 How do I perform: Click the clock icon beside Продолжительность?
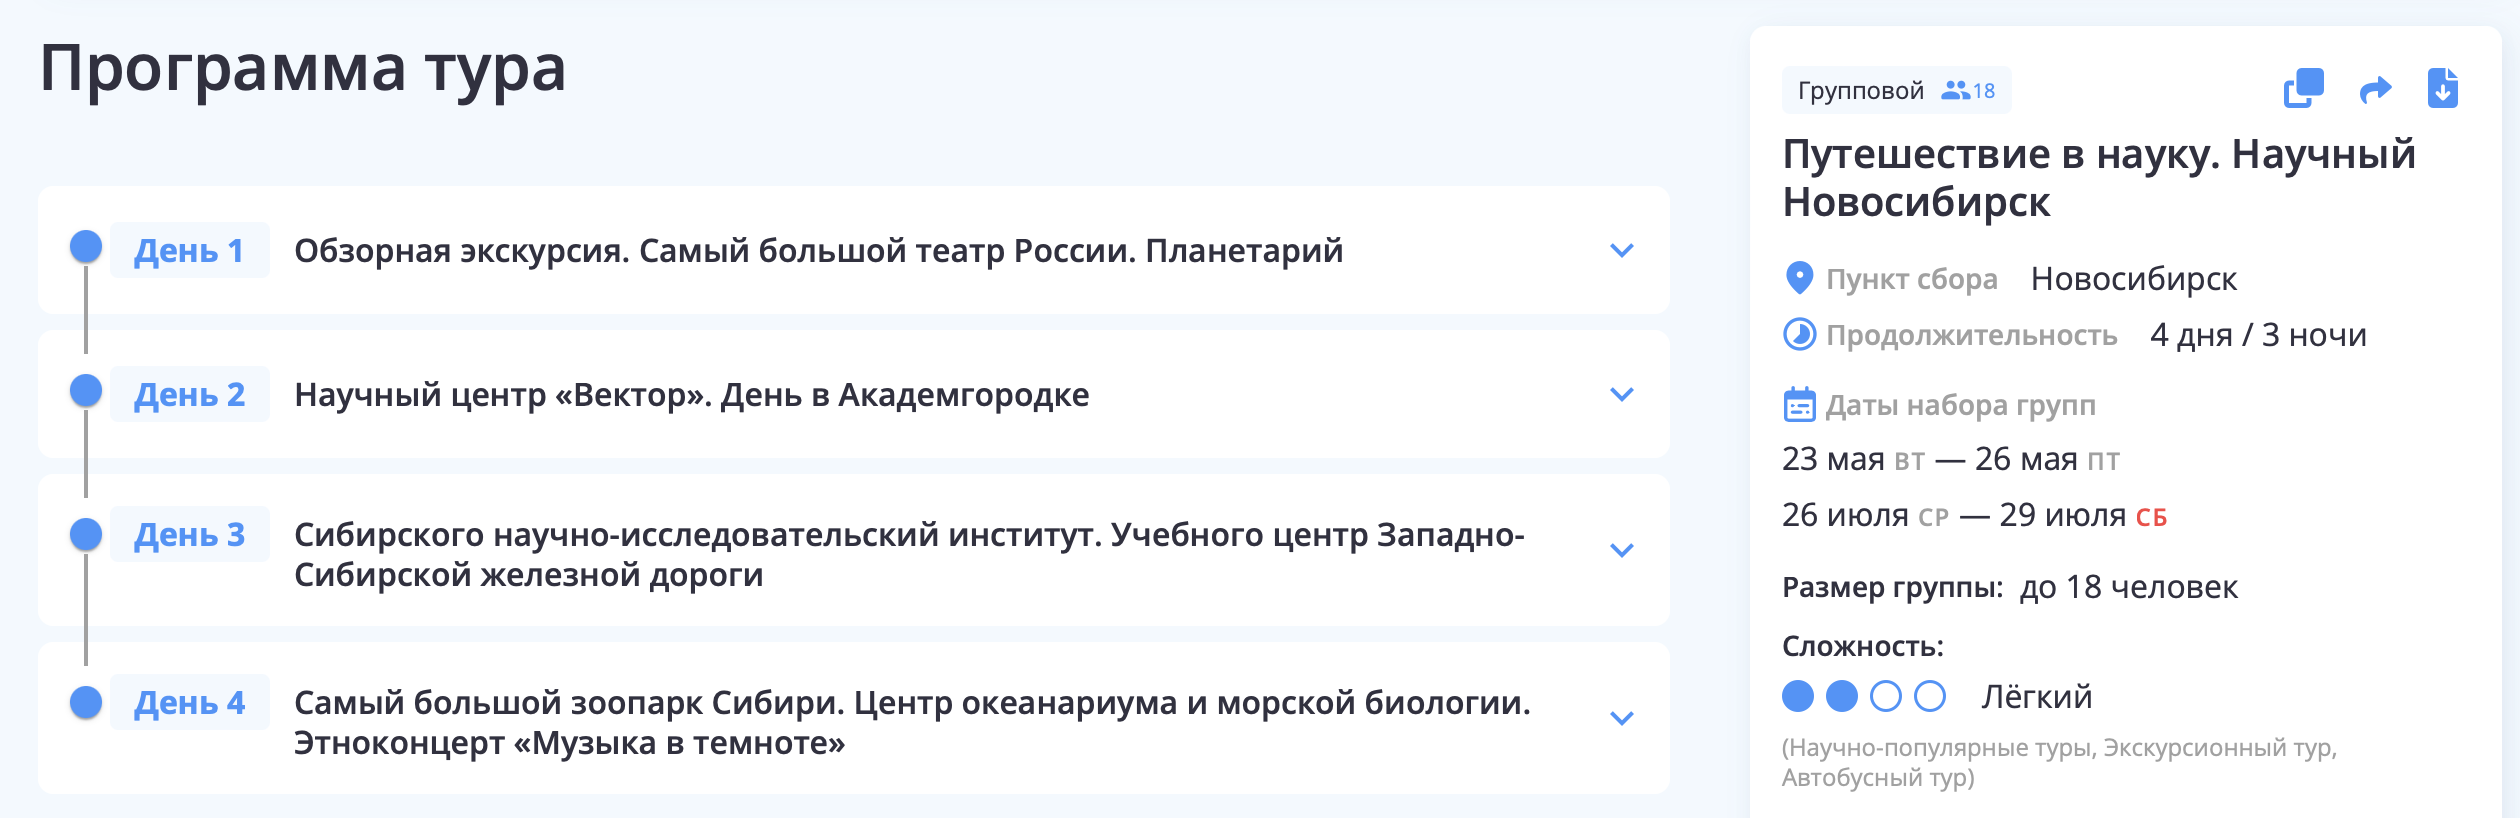coord(1799,334)
